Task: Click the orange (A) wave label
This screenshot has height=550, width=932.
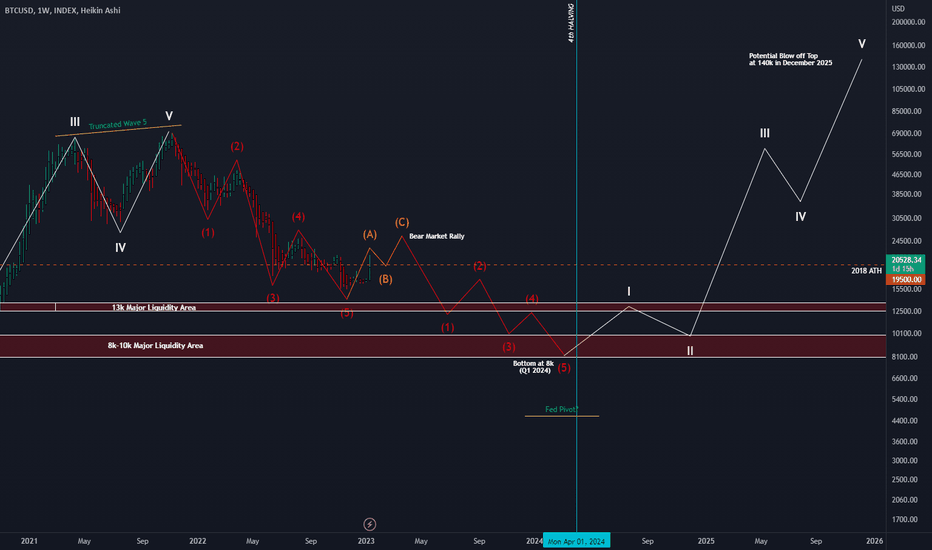Action: tap(370, 235)
